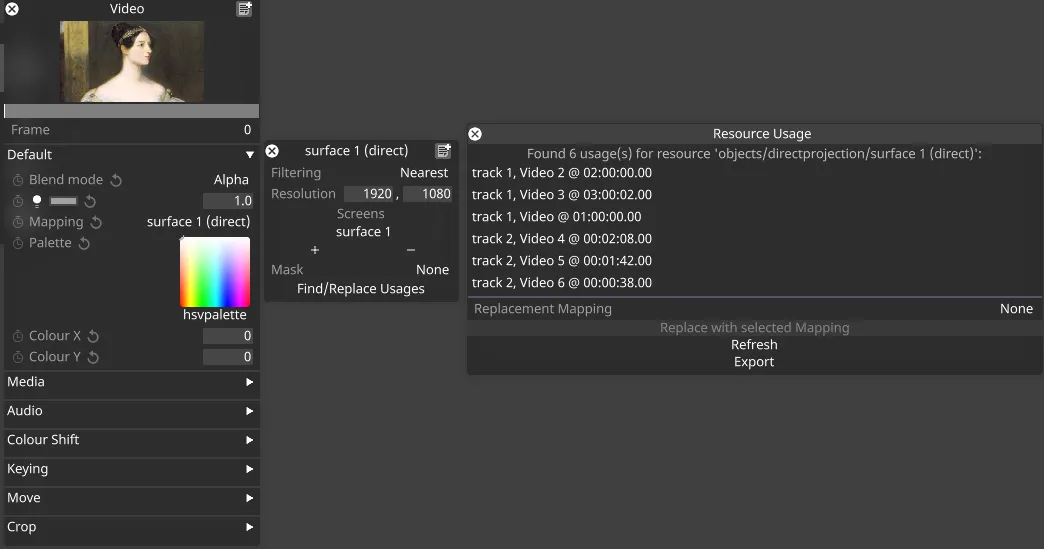The height and width of the screenshot is (549, 1044).
Task: Close the Resource Usage window
Action: point(475,134)
